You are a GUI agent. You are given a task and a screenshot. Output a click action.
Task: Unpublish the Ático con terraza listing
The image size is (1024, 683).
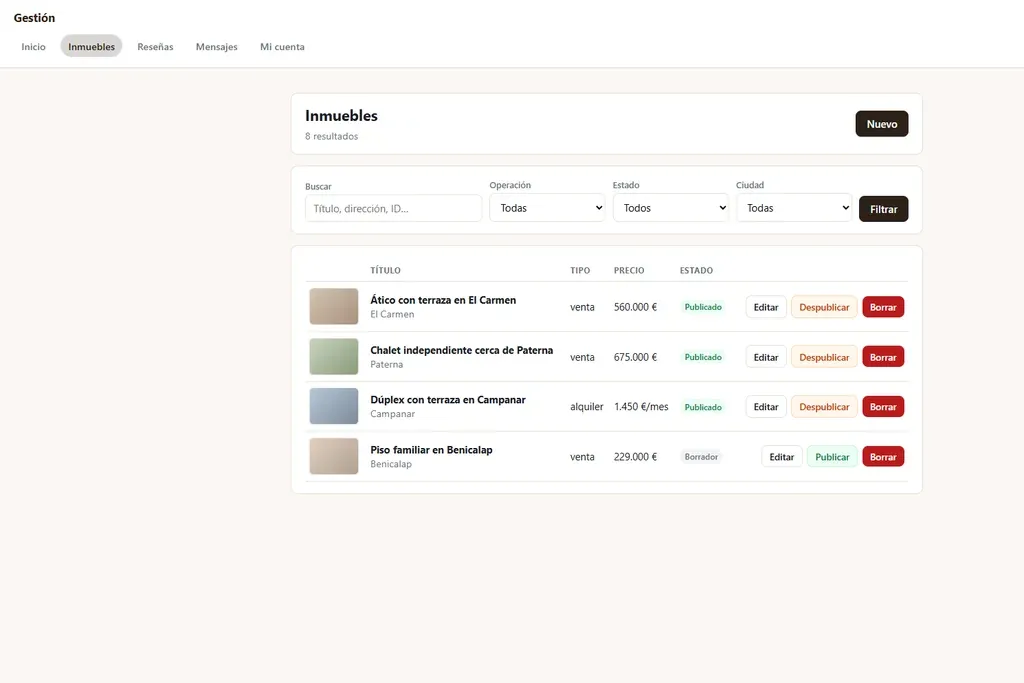pyautogui.click(x=824, y=307)
